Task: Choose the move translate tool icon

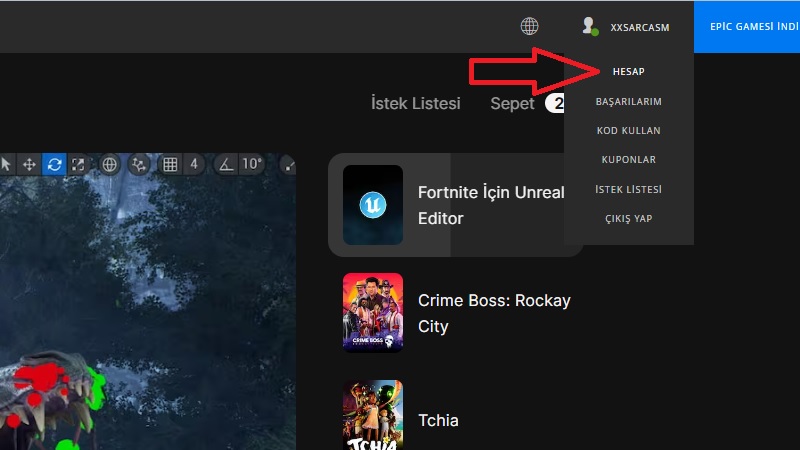Action: pos(29,164)
